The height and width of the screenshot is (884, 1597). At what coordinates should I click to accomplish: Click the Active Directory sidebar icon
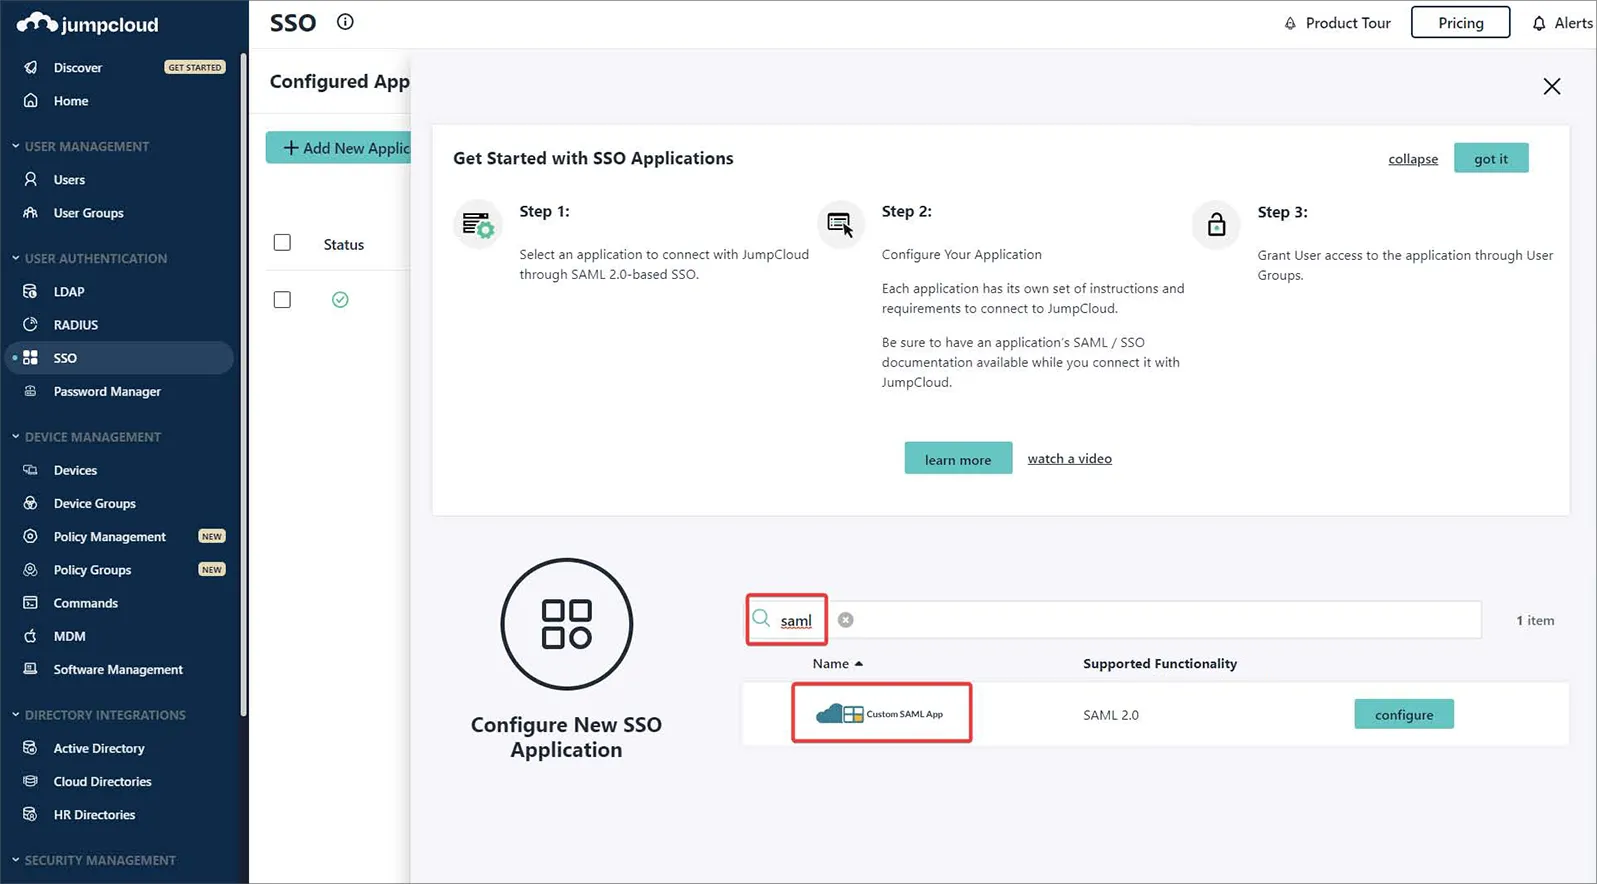31,748
